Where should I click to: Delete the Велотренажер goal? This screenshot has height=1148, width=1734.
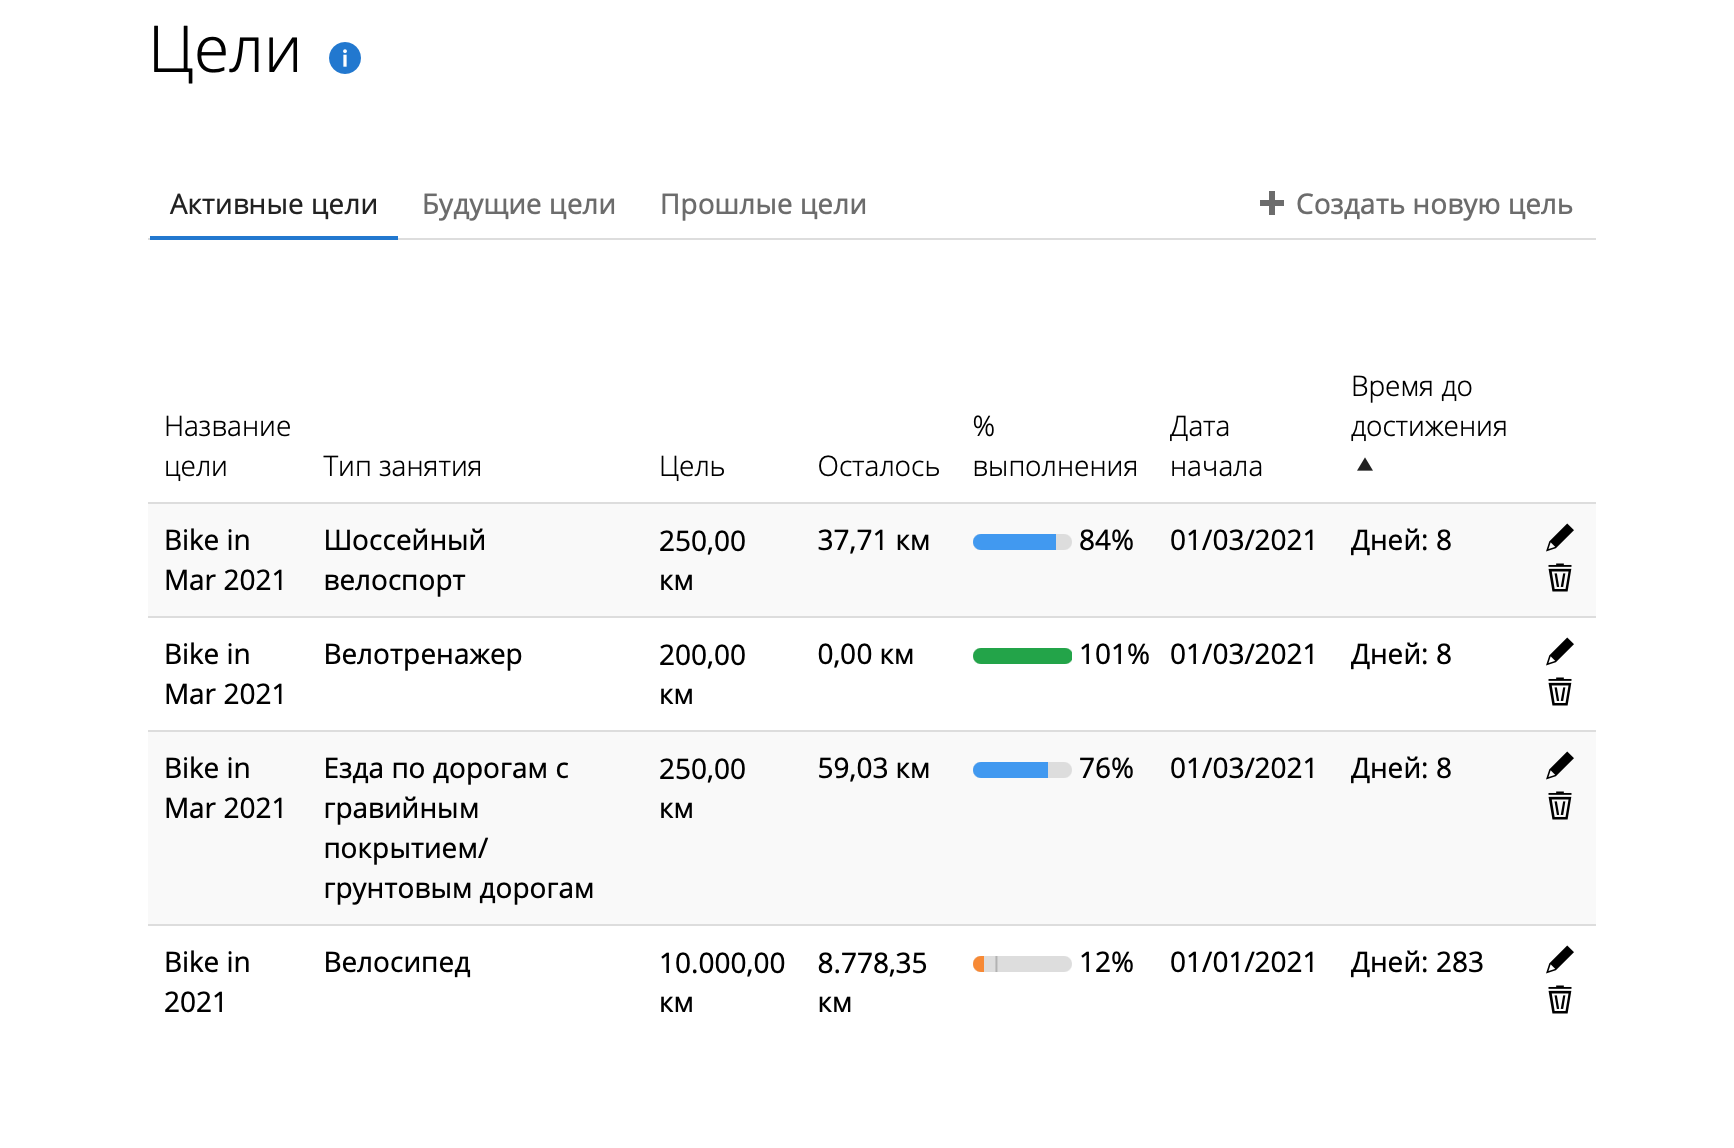[1559, 692]
